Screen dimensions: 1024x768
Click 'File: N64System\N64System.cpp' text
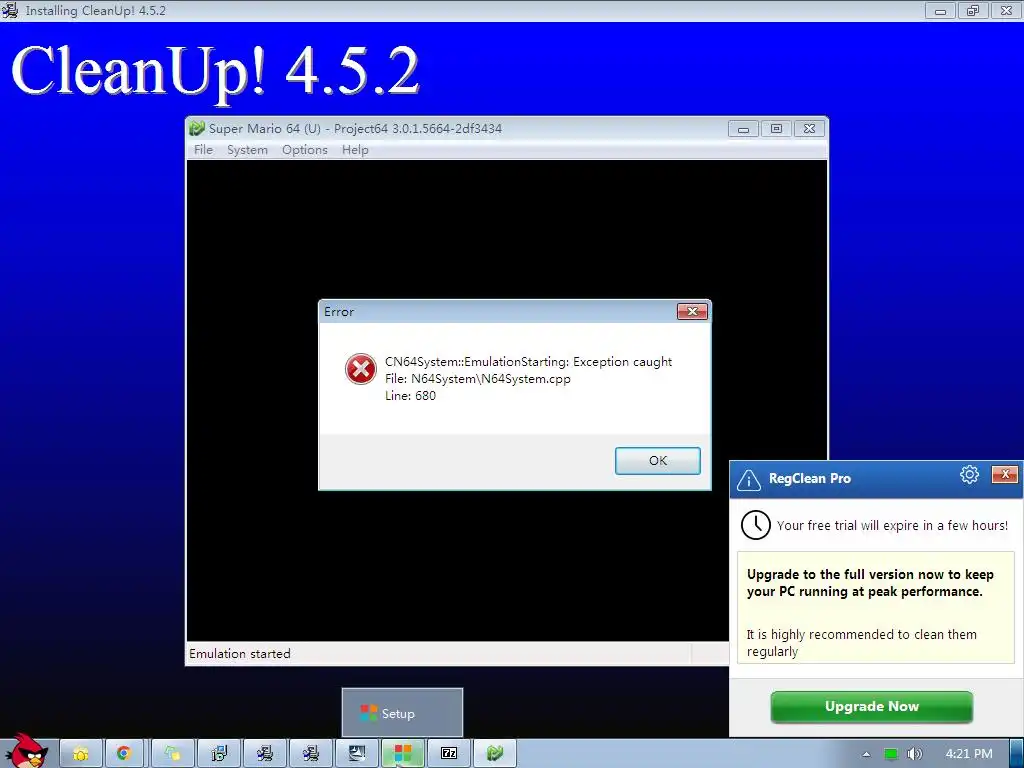477,379
